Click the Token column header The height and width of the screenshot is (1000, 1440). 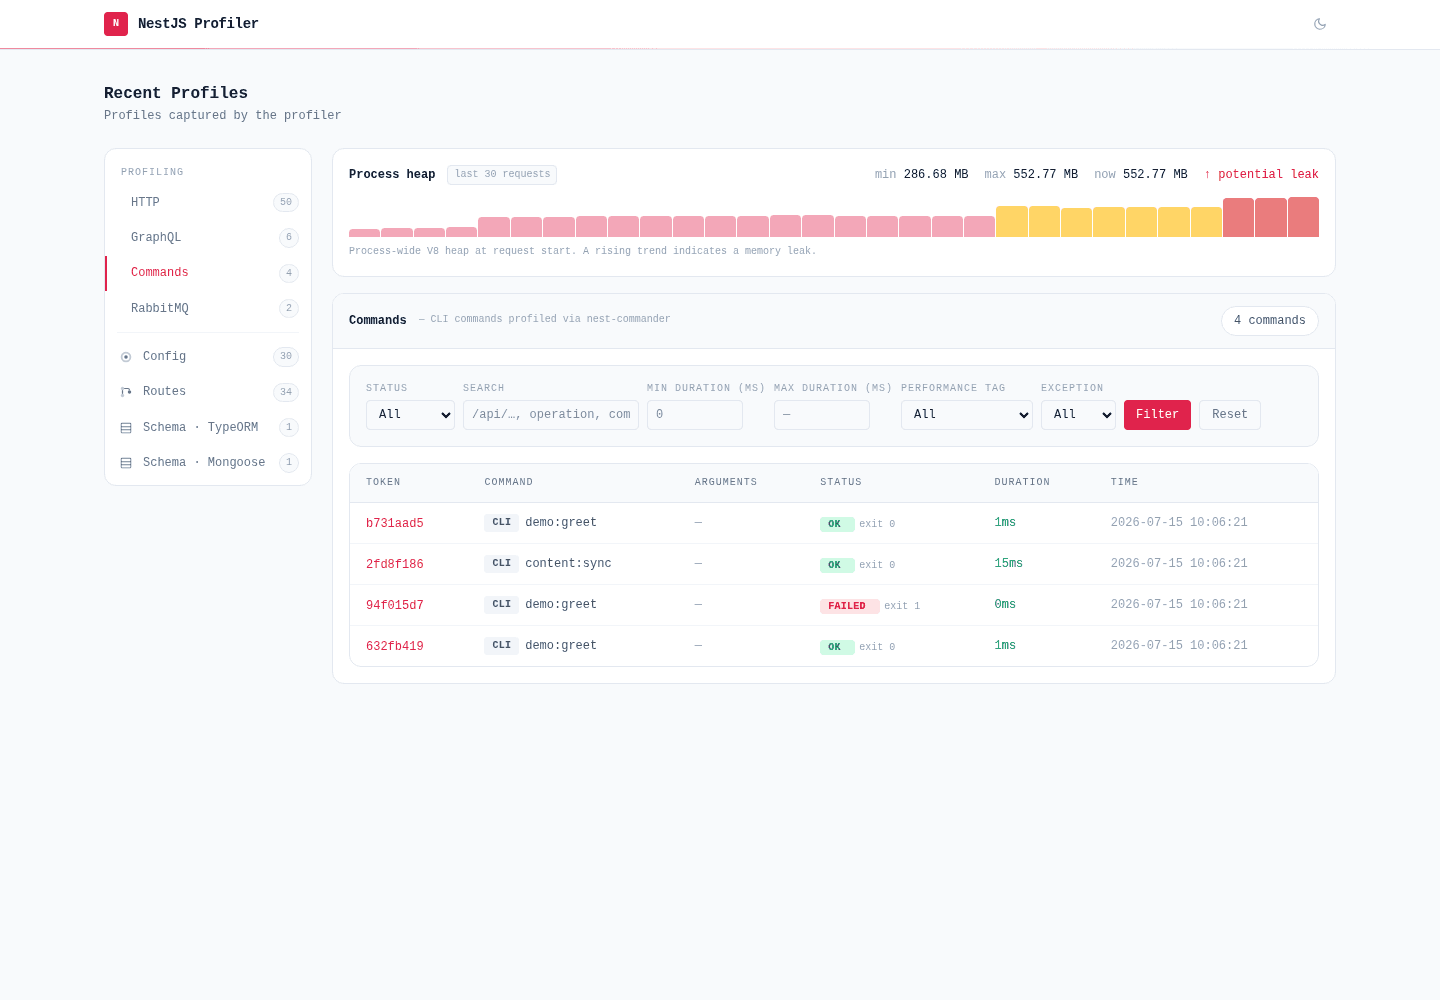tap(383, 483)
